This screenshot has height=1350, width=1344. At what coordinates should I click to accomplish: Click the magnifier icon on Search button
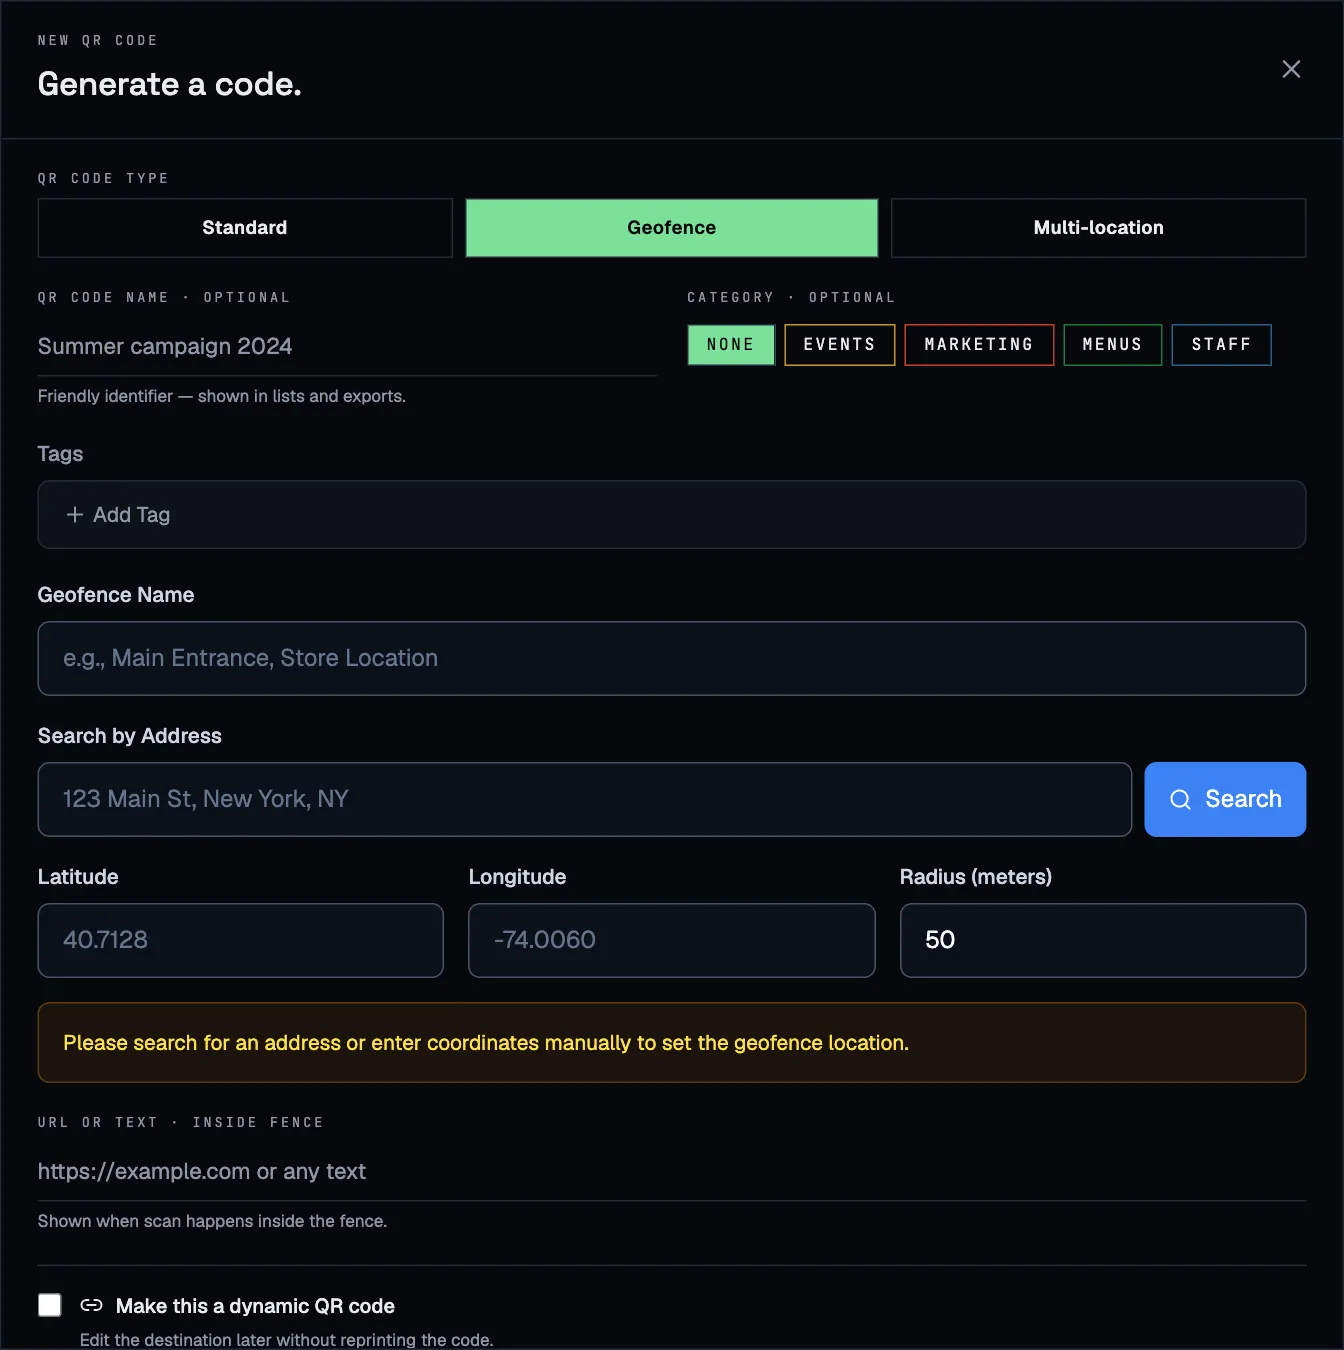1180,799
